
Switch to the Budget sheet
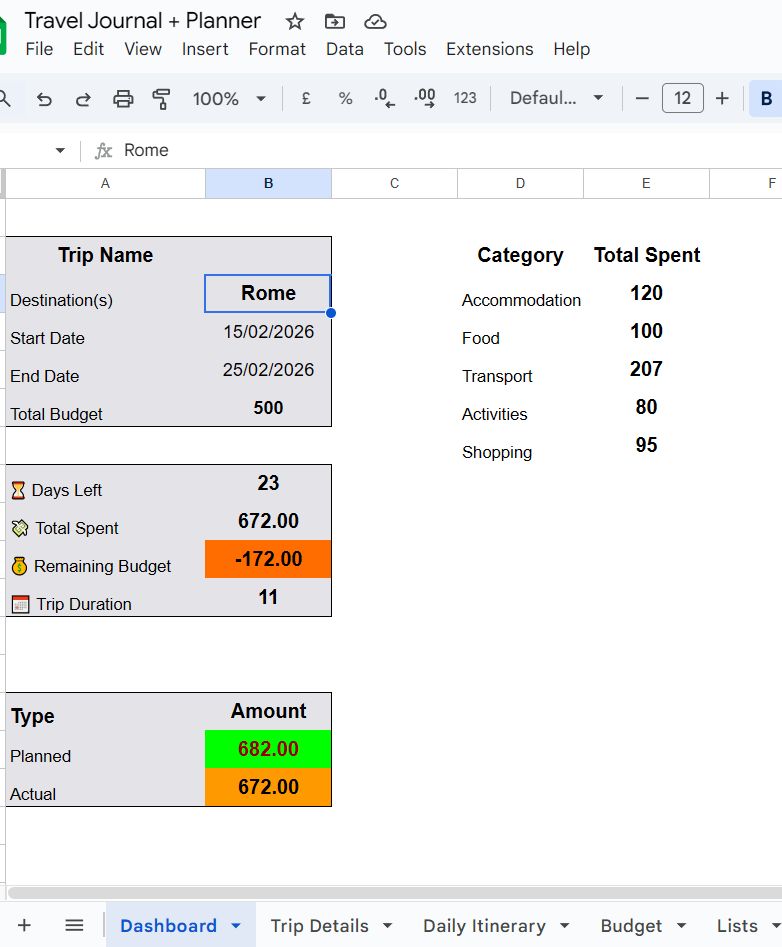(631, 925)
